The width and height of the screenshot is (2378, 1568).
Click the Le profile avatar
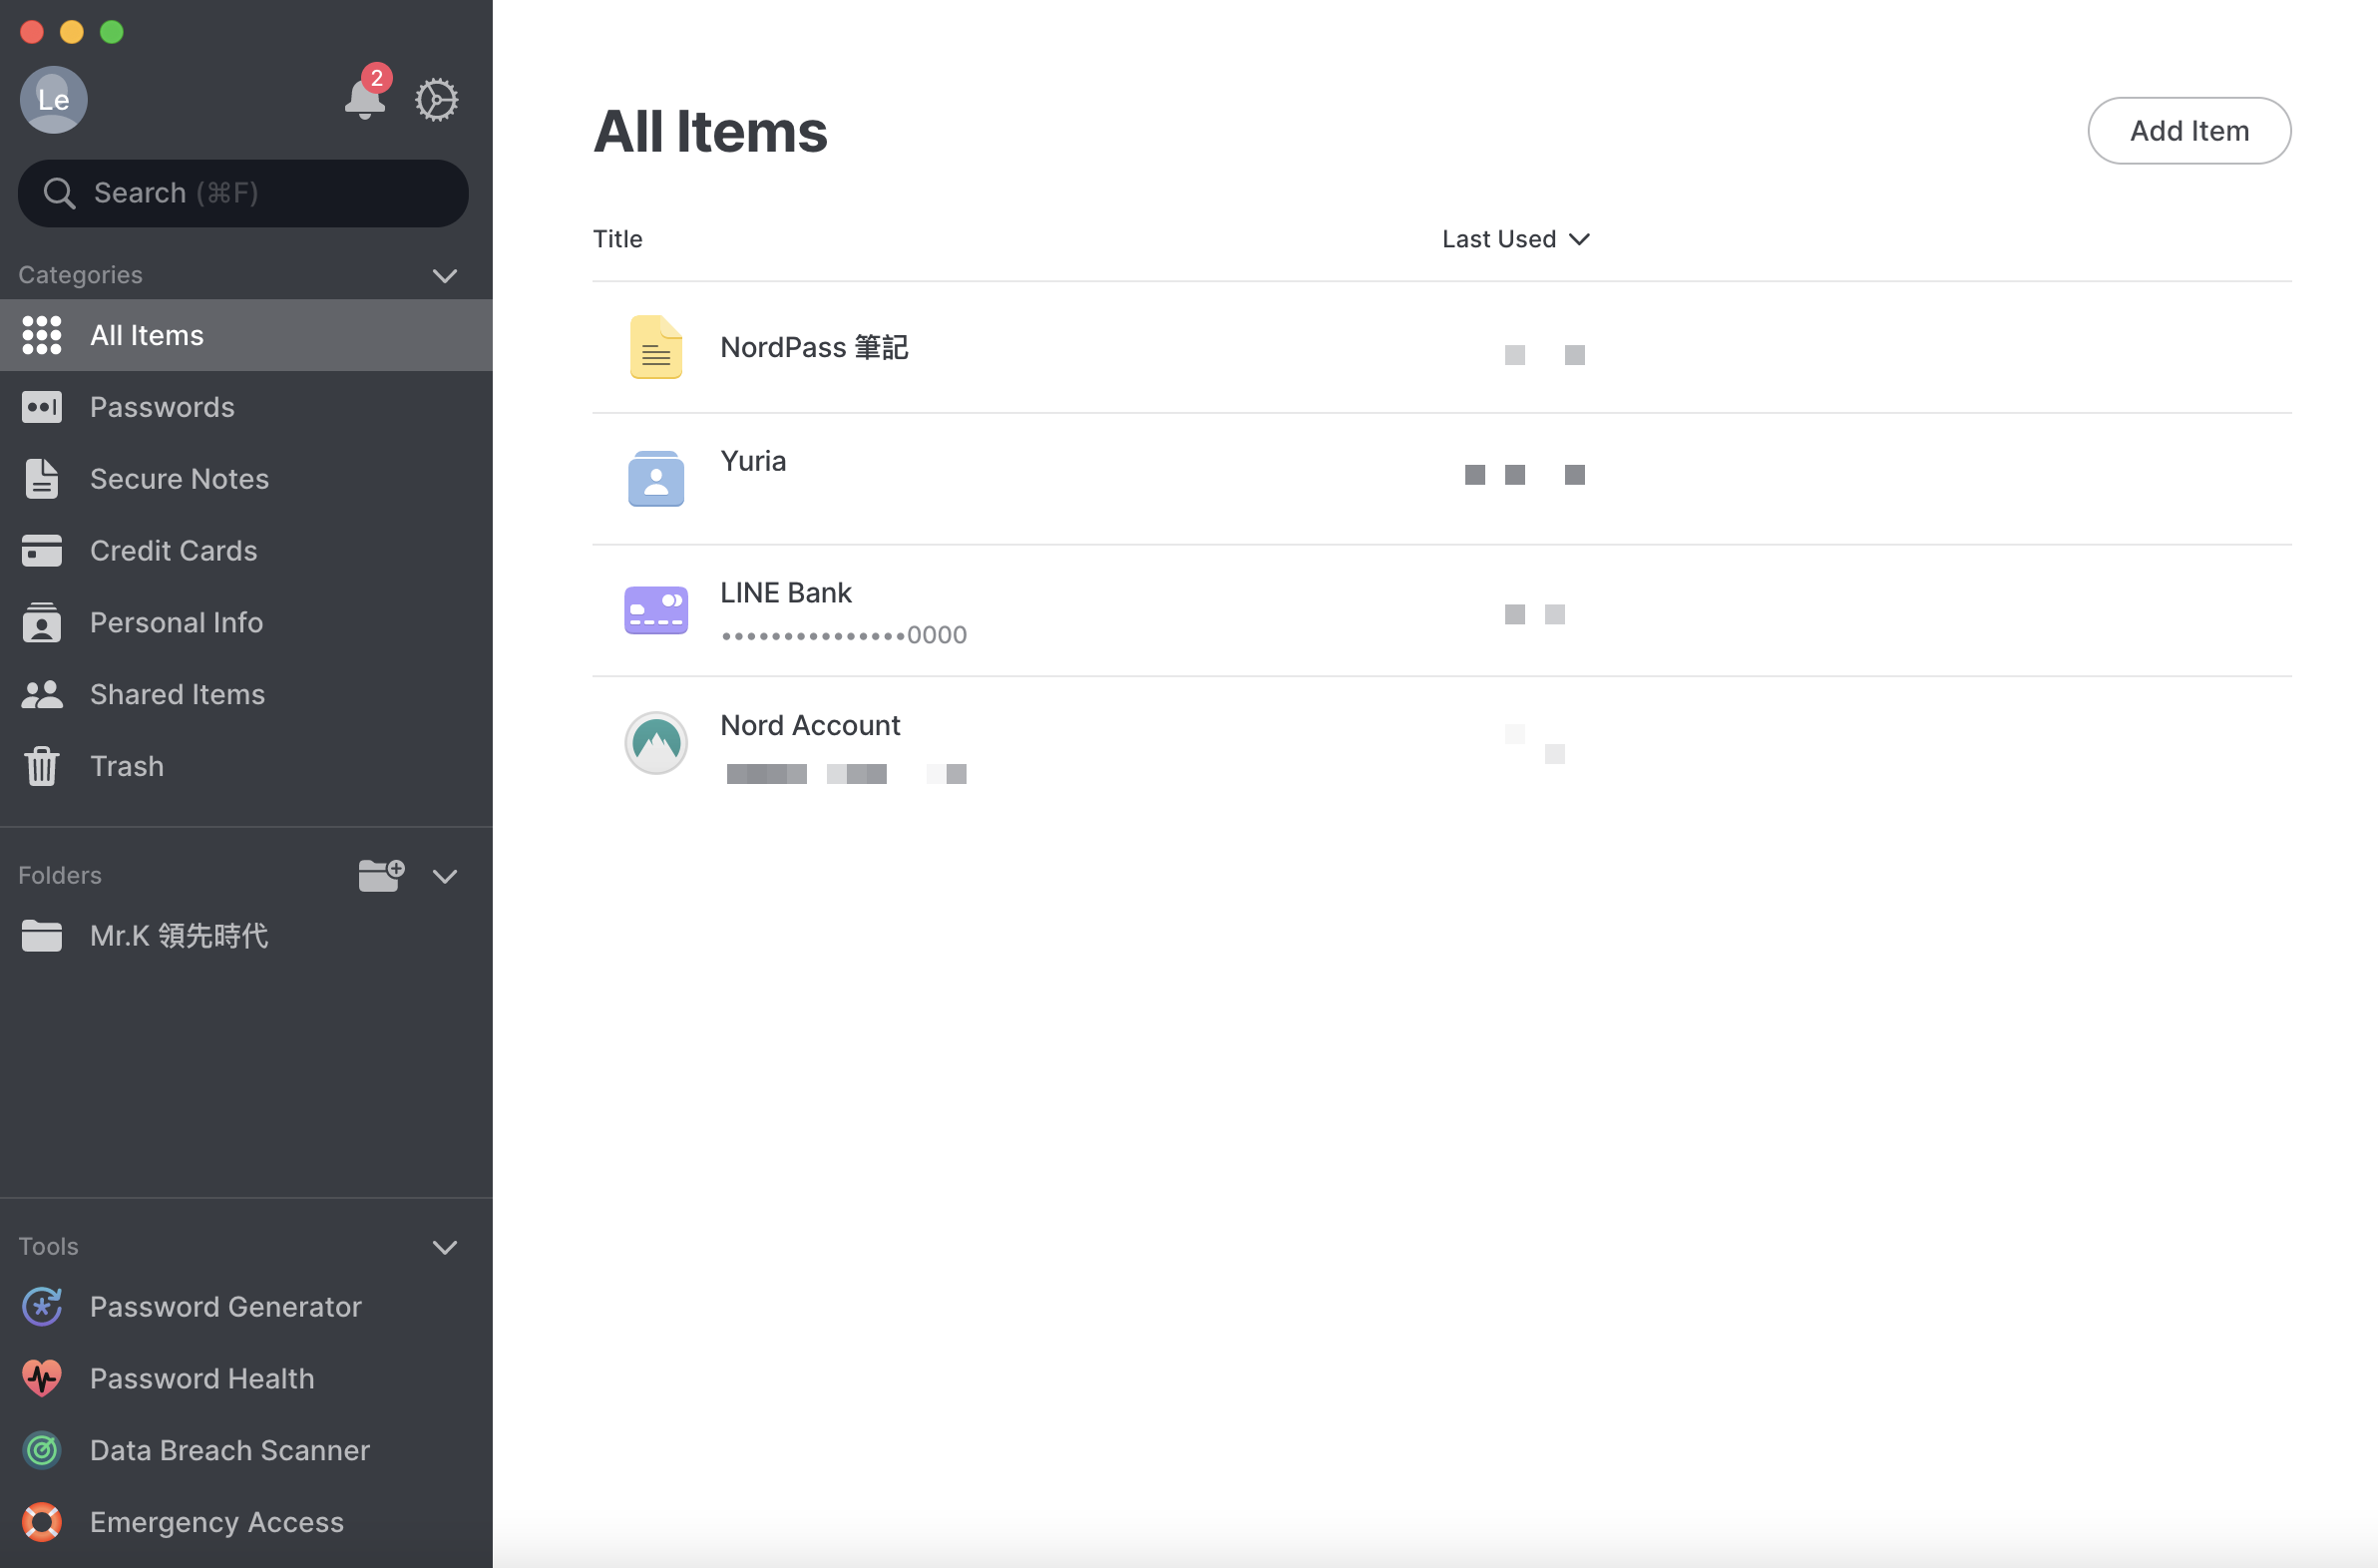pyautogui.click(x=54, y=100)
